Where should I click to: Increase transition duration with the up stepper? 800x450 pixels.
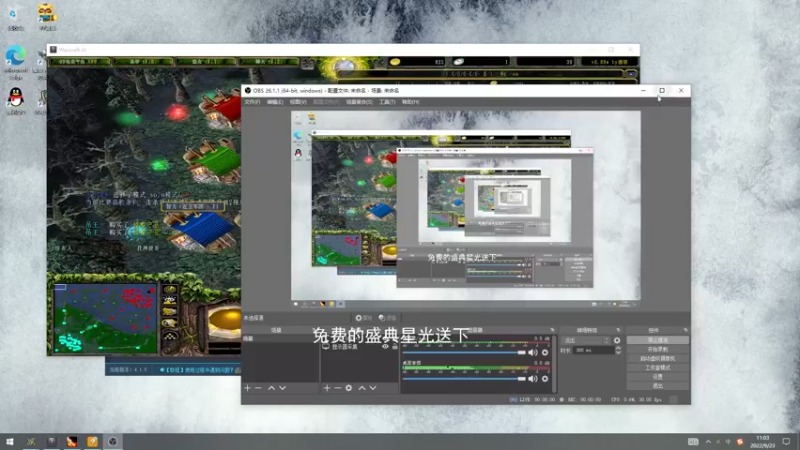point(618,348)
